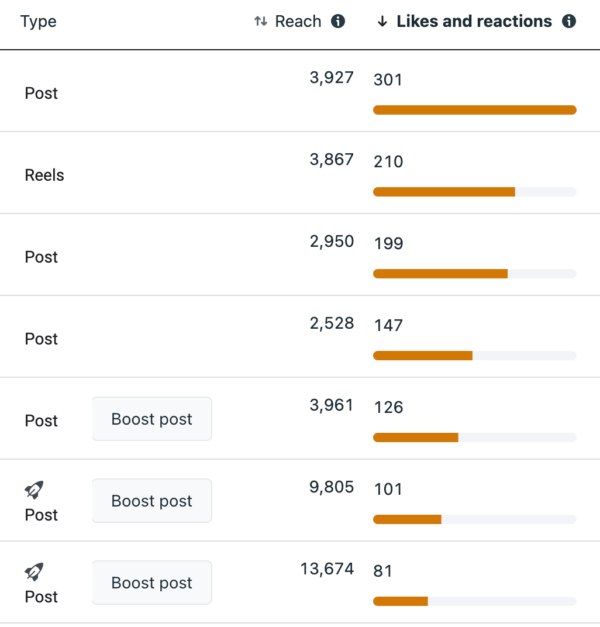Viewport: 600px width, 627px height.
Task: Sort the table by Reach column
Action: click(298, 22)
